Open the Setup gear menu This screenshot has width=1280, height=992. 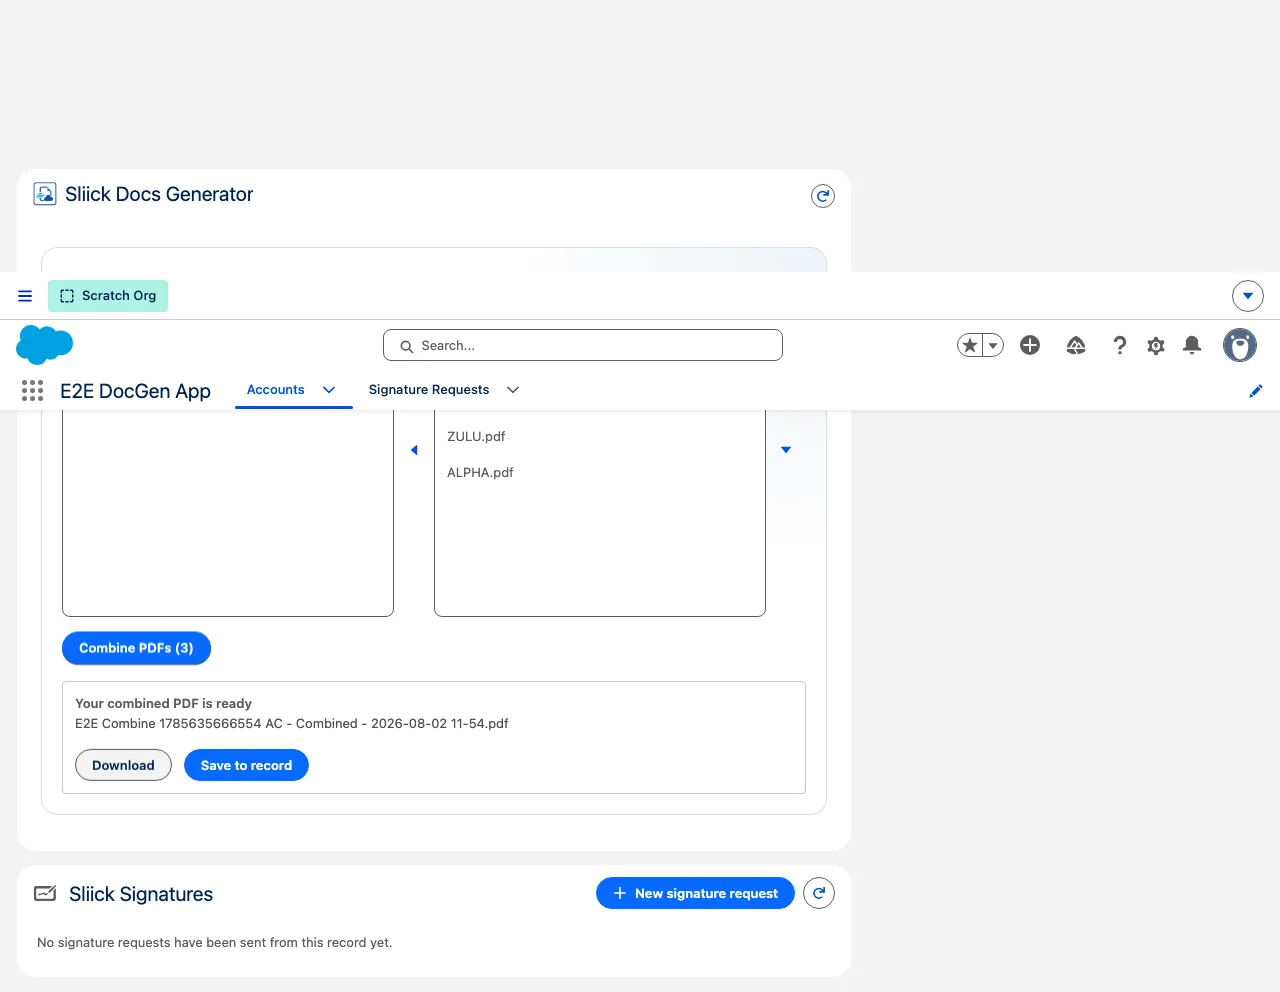(1156, 345)
